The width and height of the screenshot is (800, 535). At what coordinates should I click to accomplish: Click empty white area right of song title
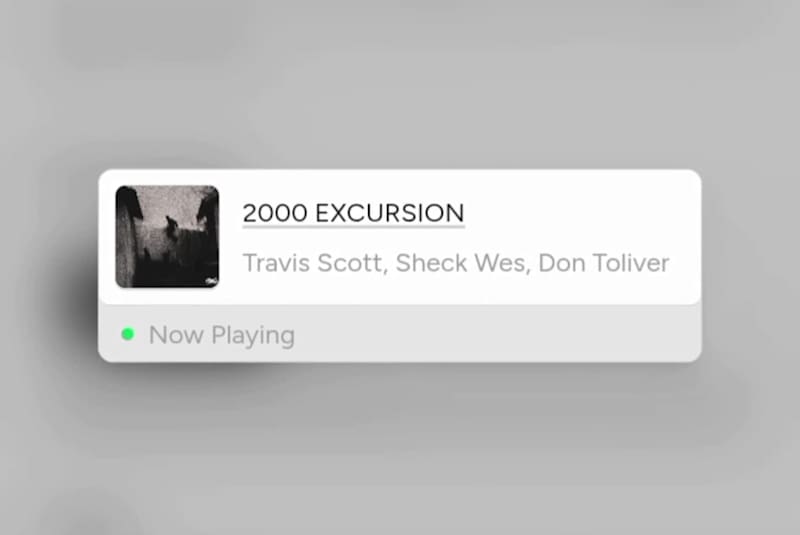(582, 213)
